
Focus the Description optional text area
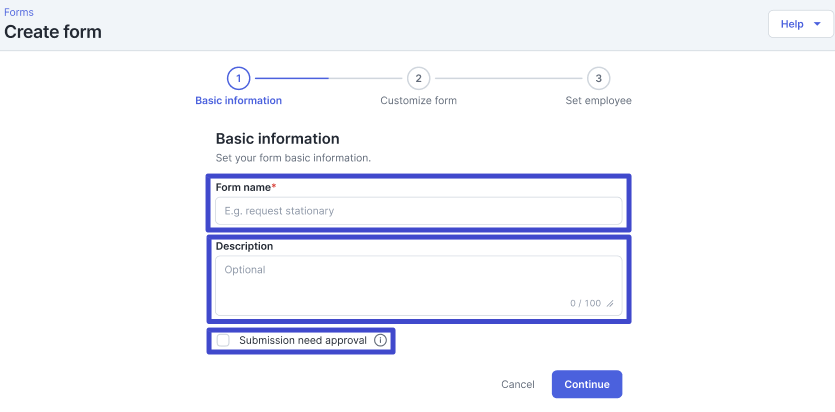pos(419,286)
